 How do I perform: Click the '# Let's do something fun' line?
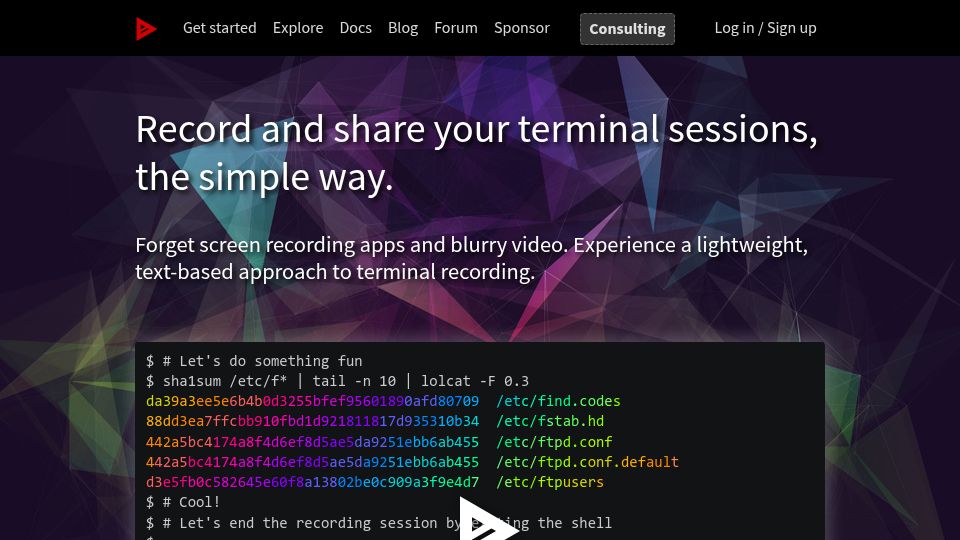pos(254,361)
